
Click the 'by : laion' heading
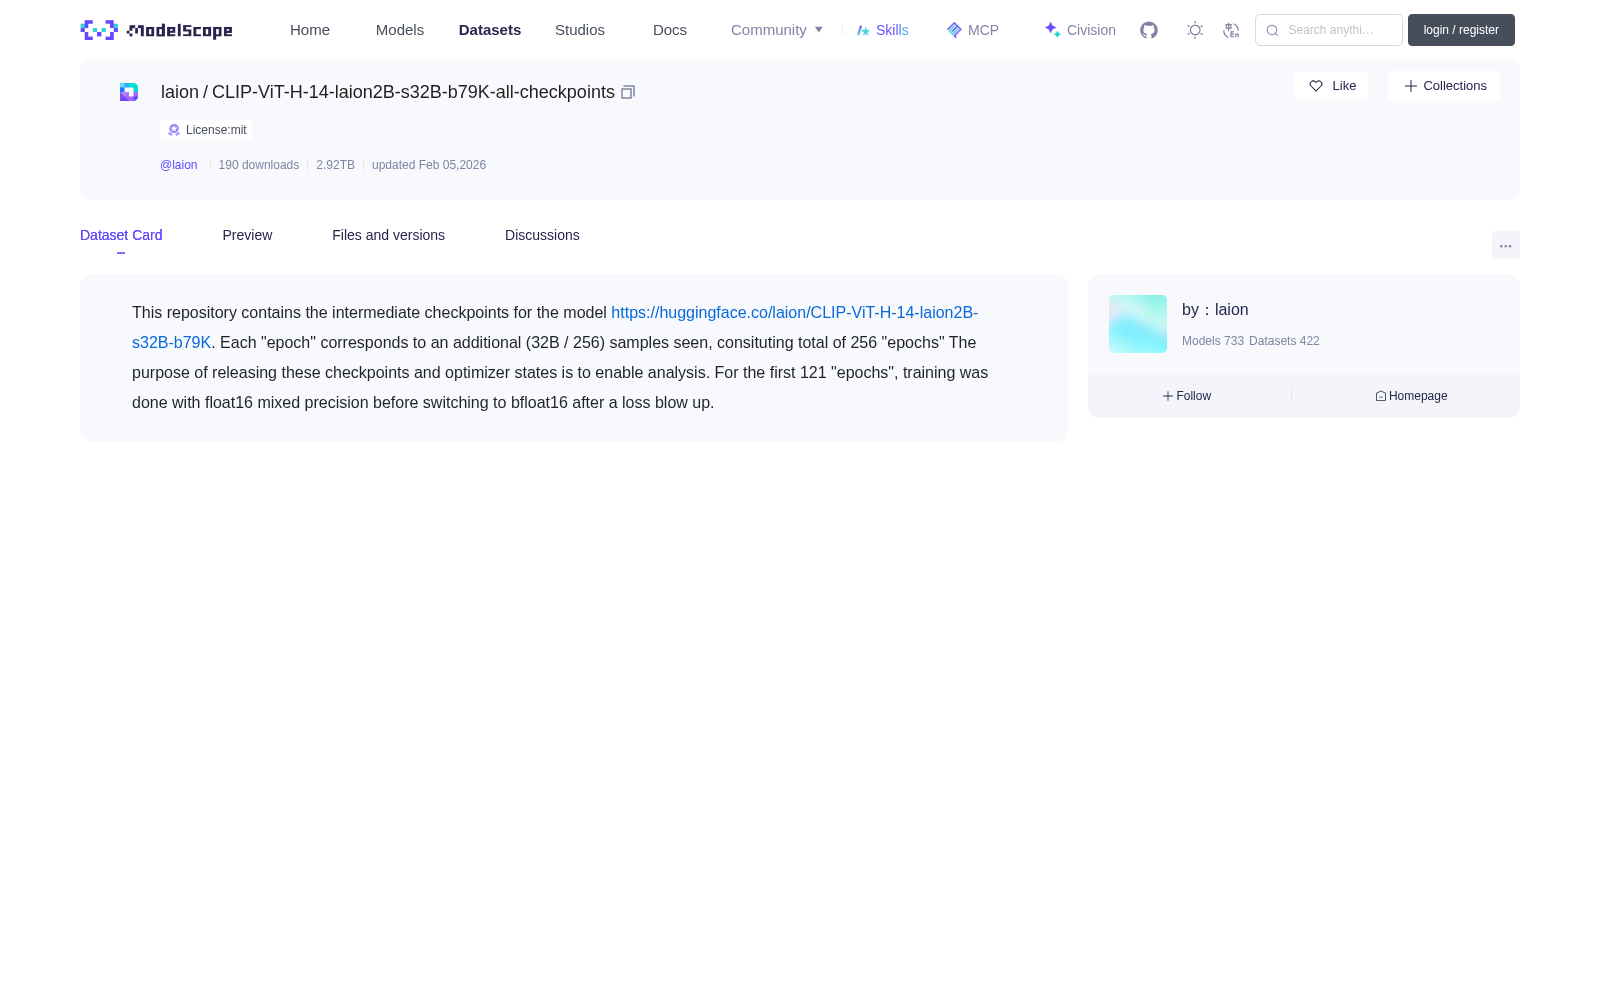1215,310
